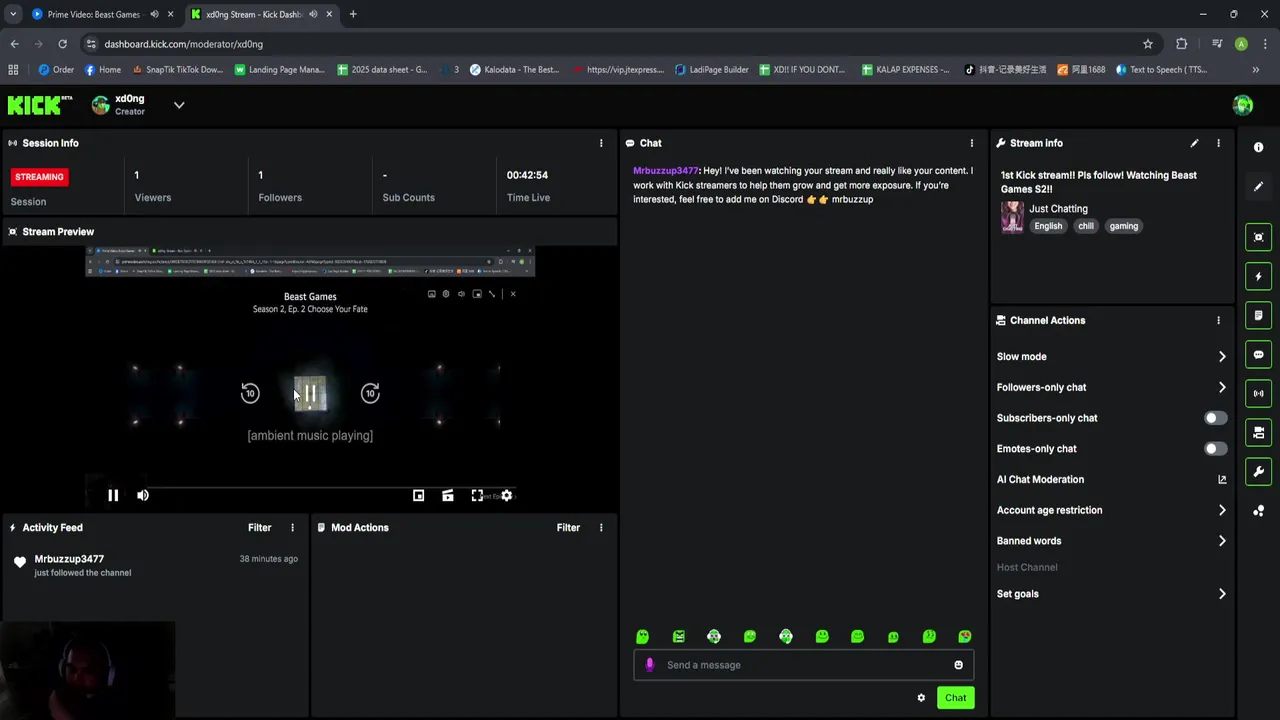Viewport: 1280px width, 720px height.
Task: Click the Send a message field
Action: (803, 665)
